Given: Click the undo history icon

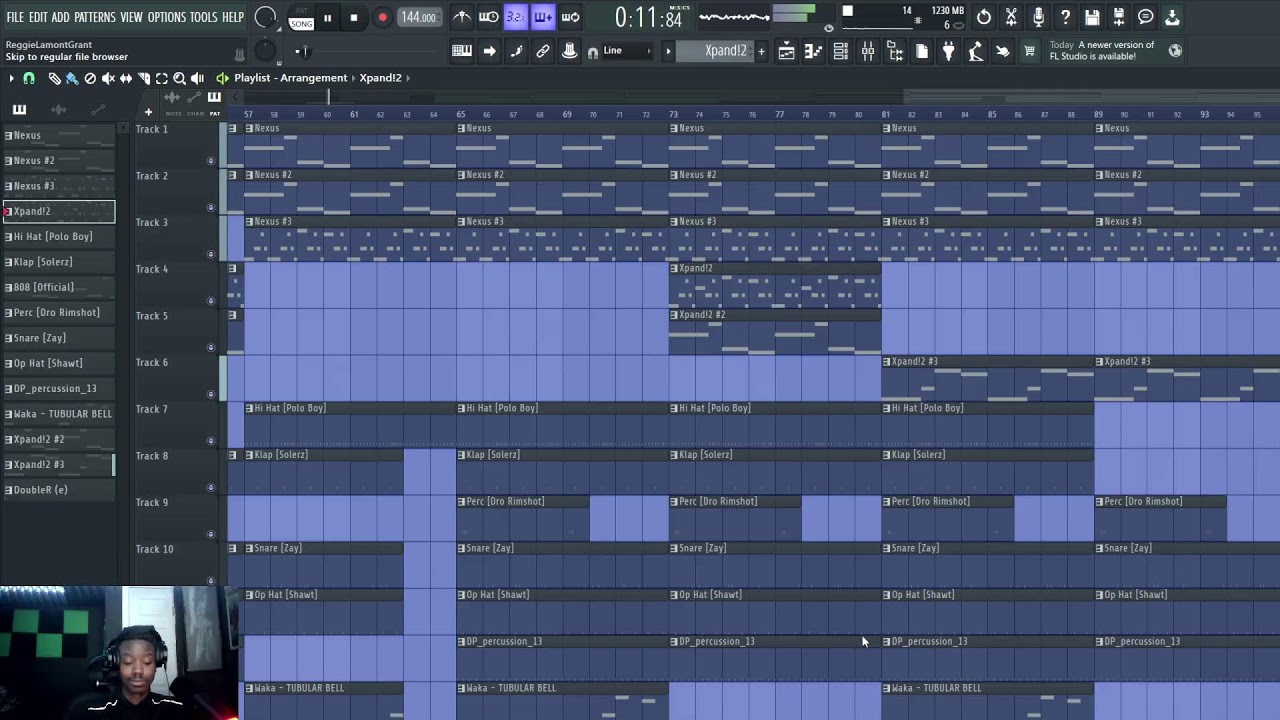Looking at the screenshot, I should (x=984, y=17).
